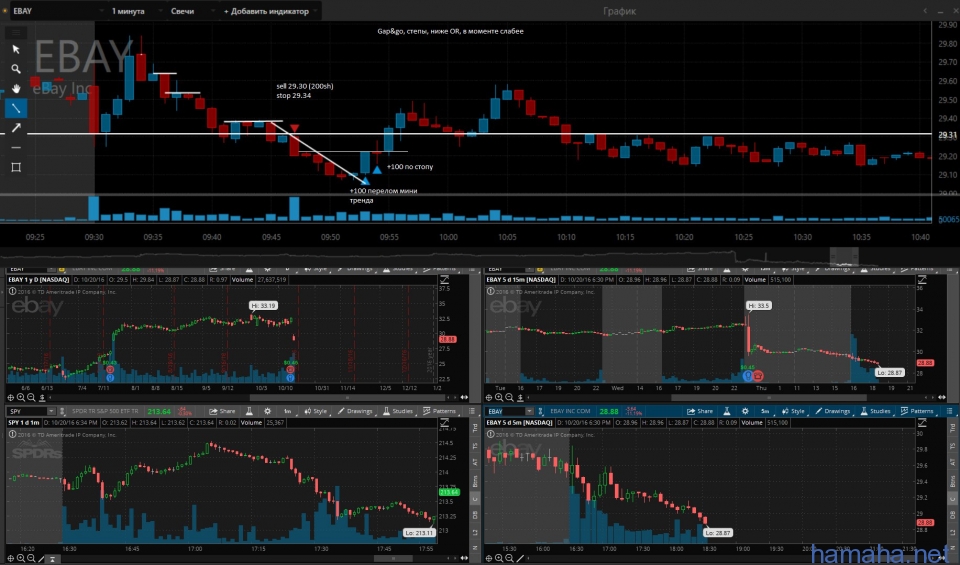Click crosshair icon under EBAY 1 y D chart

coord(11,397)
